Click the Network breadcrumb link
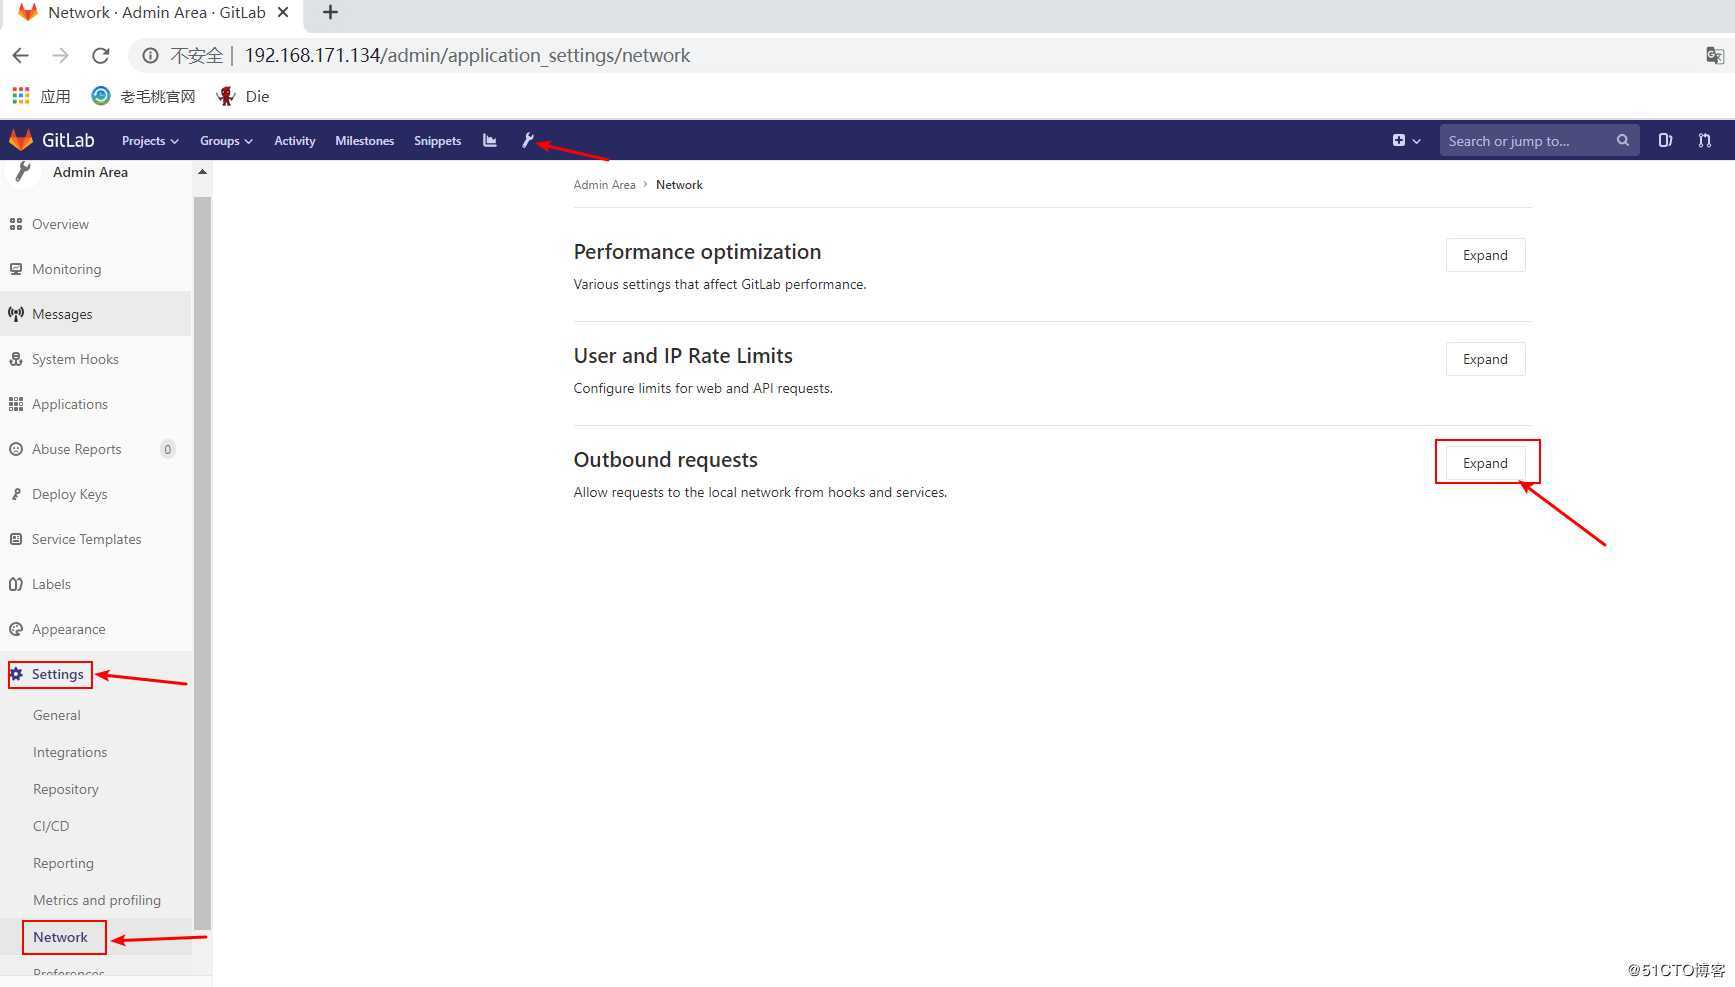 pyautogui.click(x=679, y=185)
